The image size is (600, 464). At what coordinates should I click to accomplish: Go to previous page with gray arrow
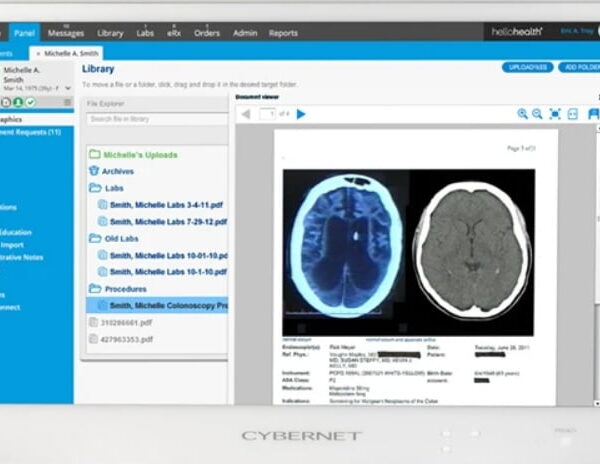pyautogui.click(x=245, y=114)
